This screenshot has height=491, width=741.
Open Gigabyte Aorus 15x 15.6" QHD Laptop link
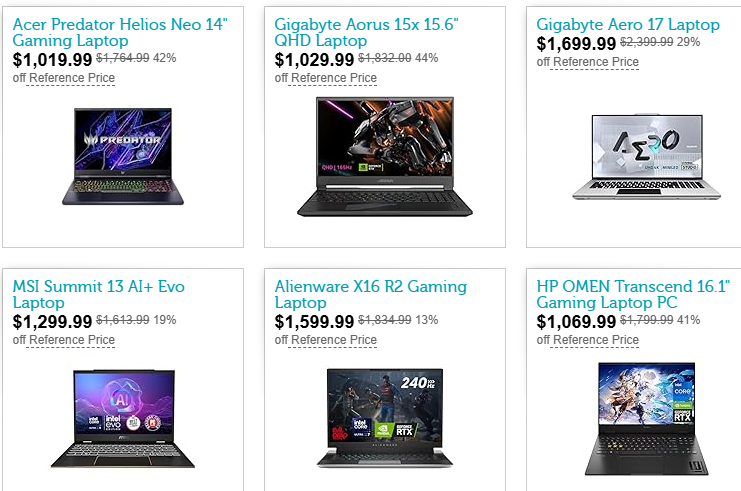366,32
